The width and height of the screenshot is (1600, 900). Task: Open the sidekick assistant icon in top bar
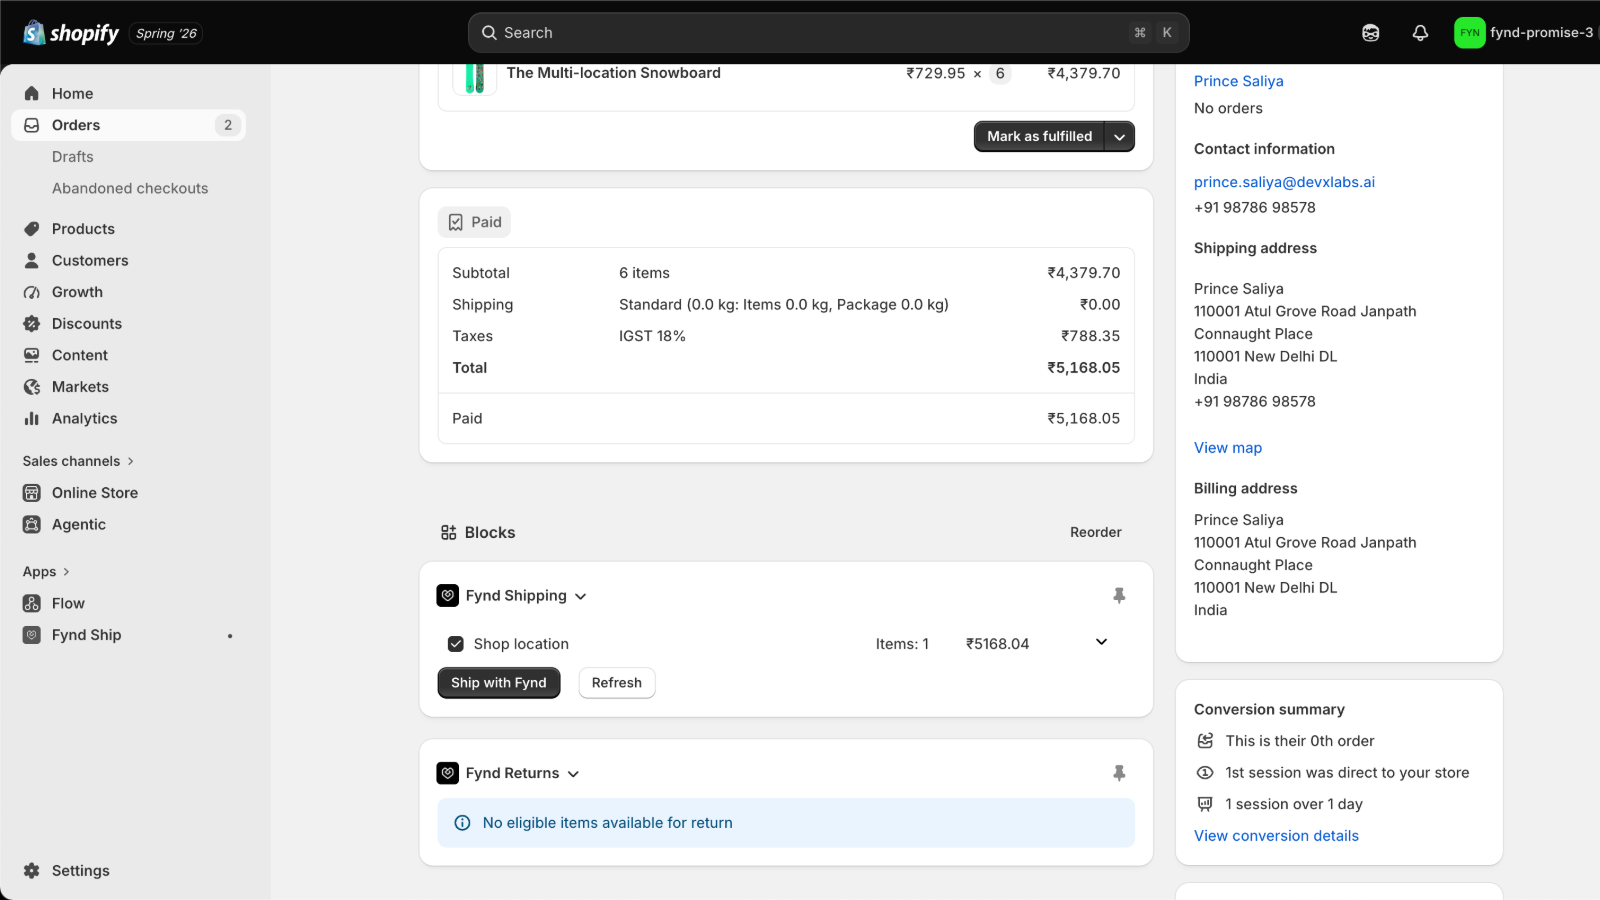pyautogui.click(x=1371, y=33)
